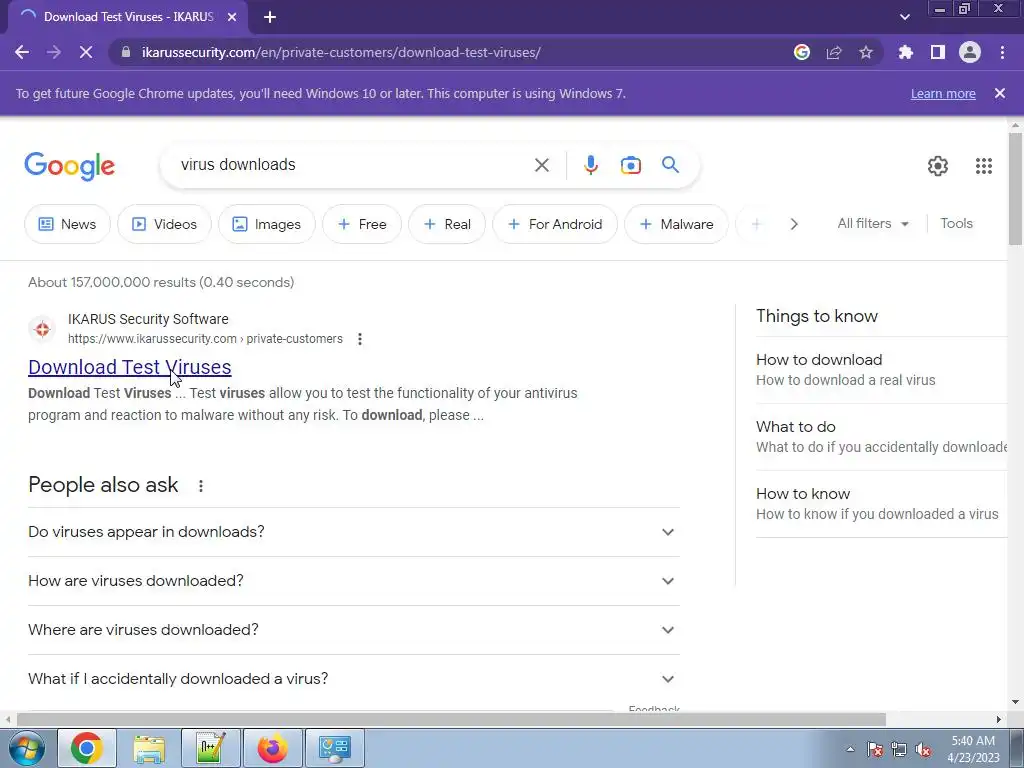Image resolution: width=1024 pixels, height=768 pixels.
Task: Open the Download Test Viruses result link
Action: 129,367
